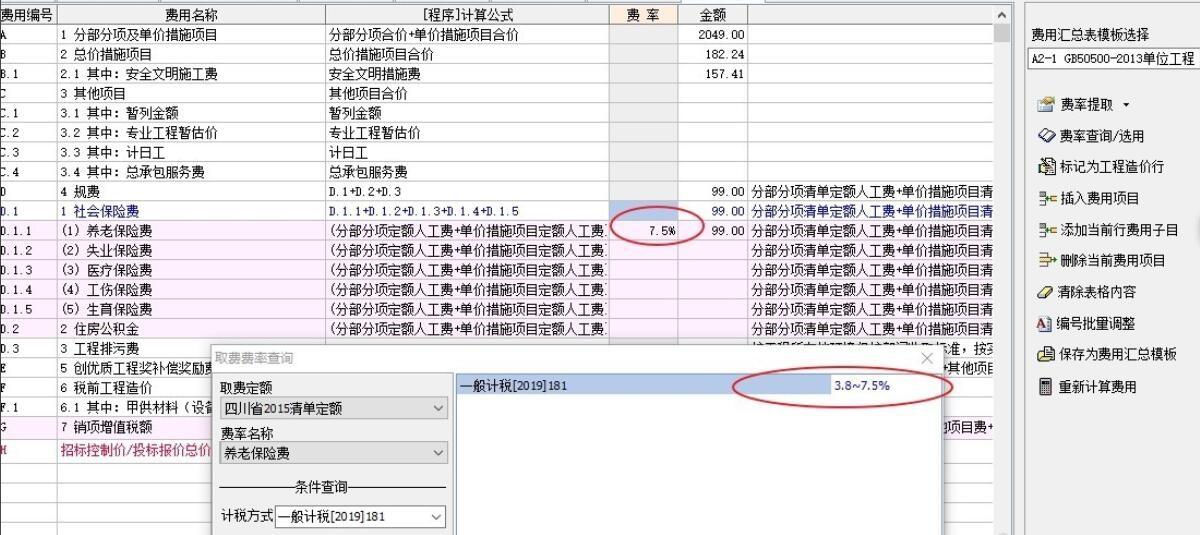Click the 7.5% rate cell
The image size is (1200, 535).
click(643, 231)
